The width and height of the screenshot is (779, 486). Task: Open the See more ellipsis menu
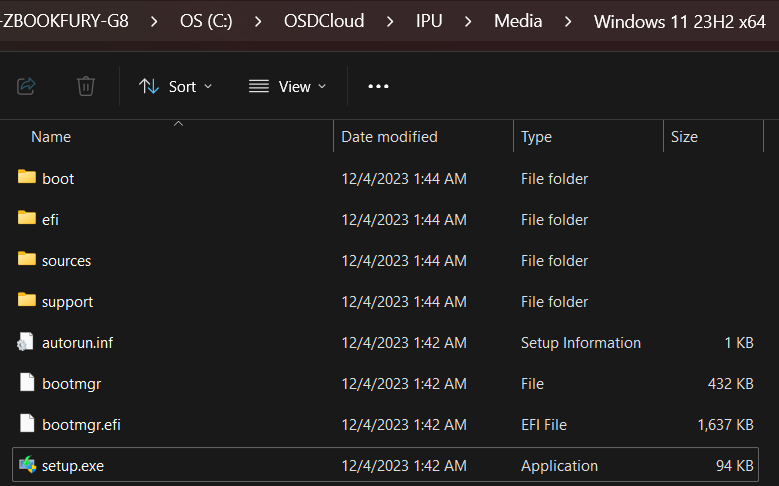[378, 86]
